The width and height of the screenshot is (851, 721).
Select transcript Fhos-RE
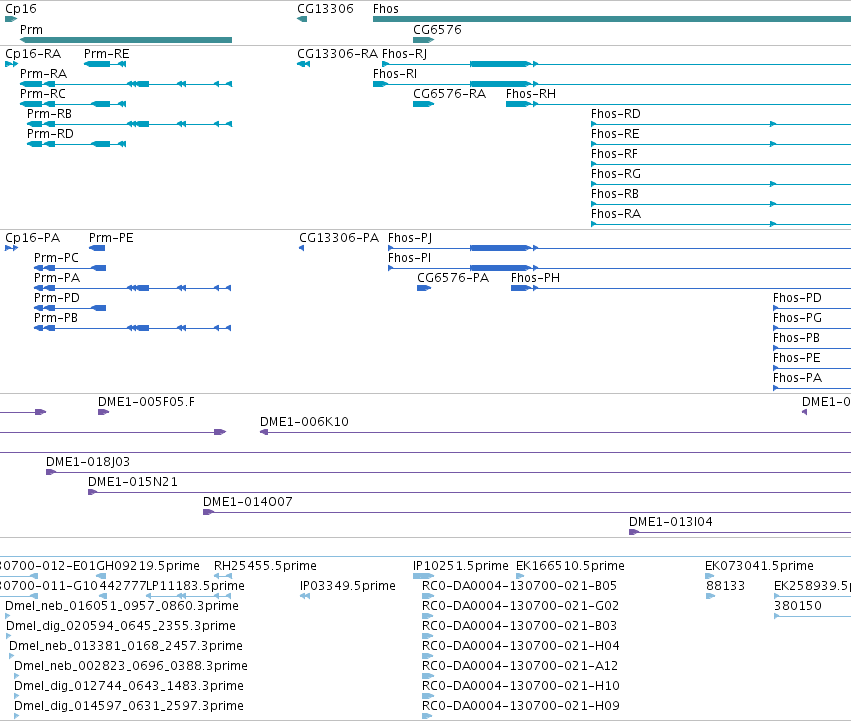(721, 144)
